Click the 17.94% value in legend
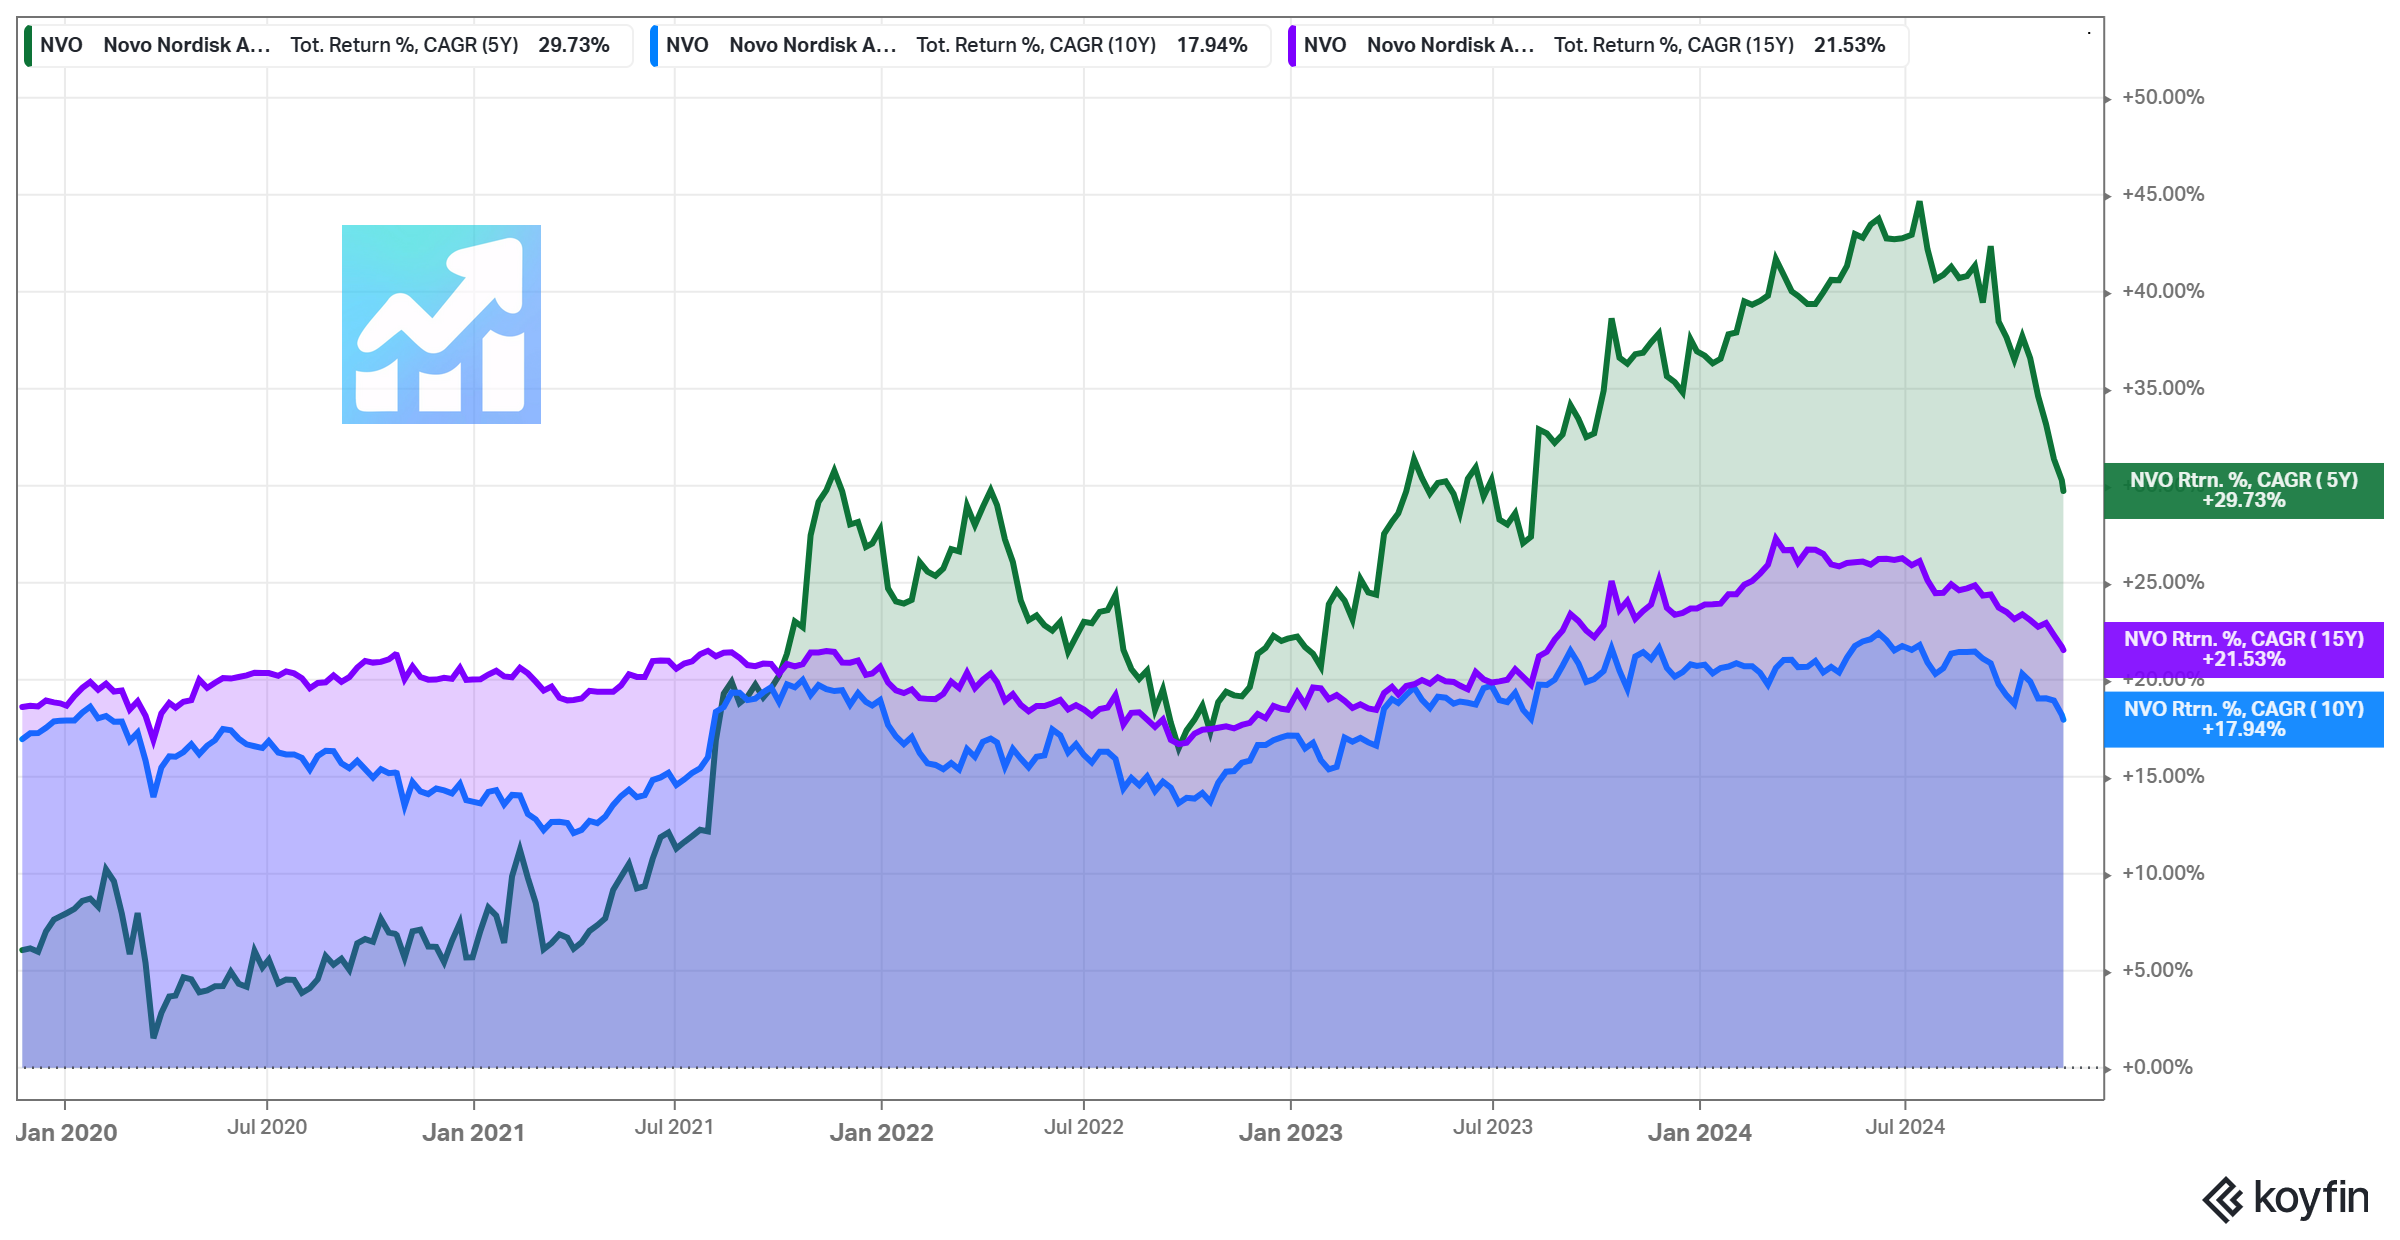 [1212, 45]
